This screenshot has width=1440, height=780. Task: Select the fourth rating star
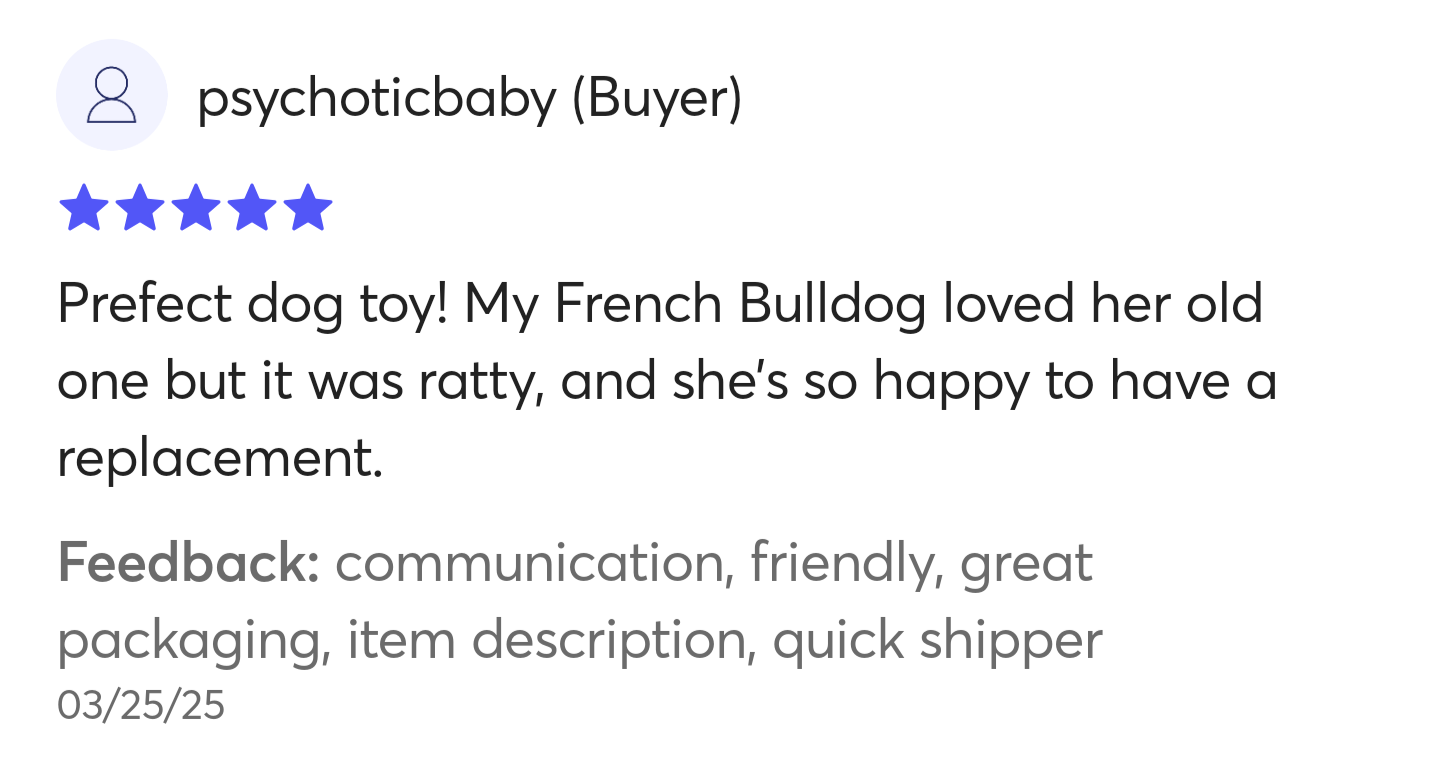(251, 208)
